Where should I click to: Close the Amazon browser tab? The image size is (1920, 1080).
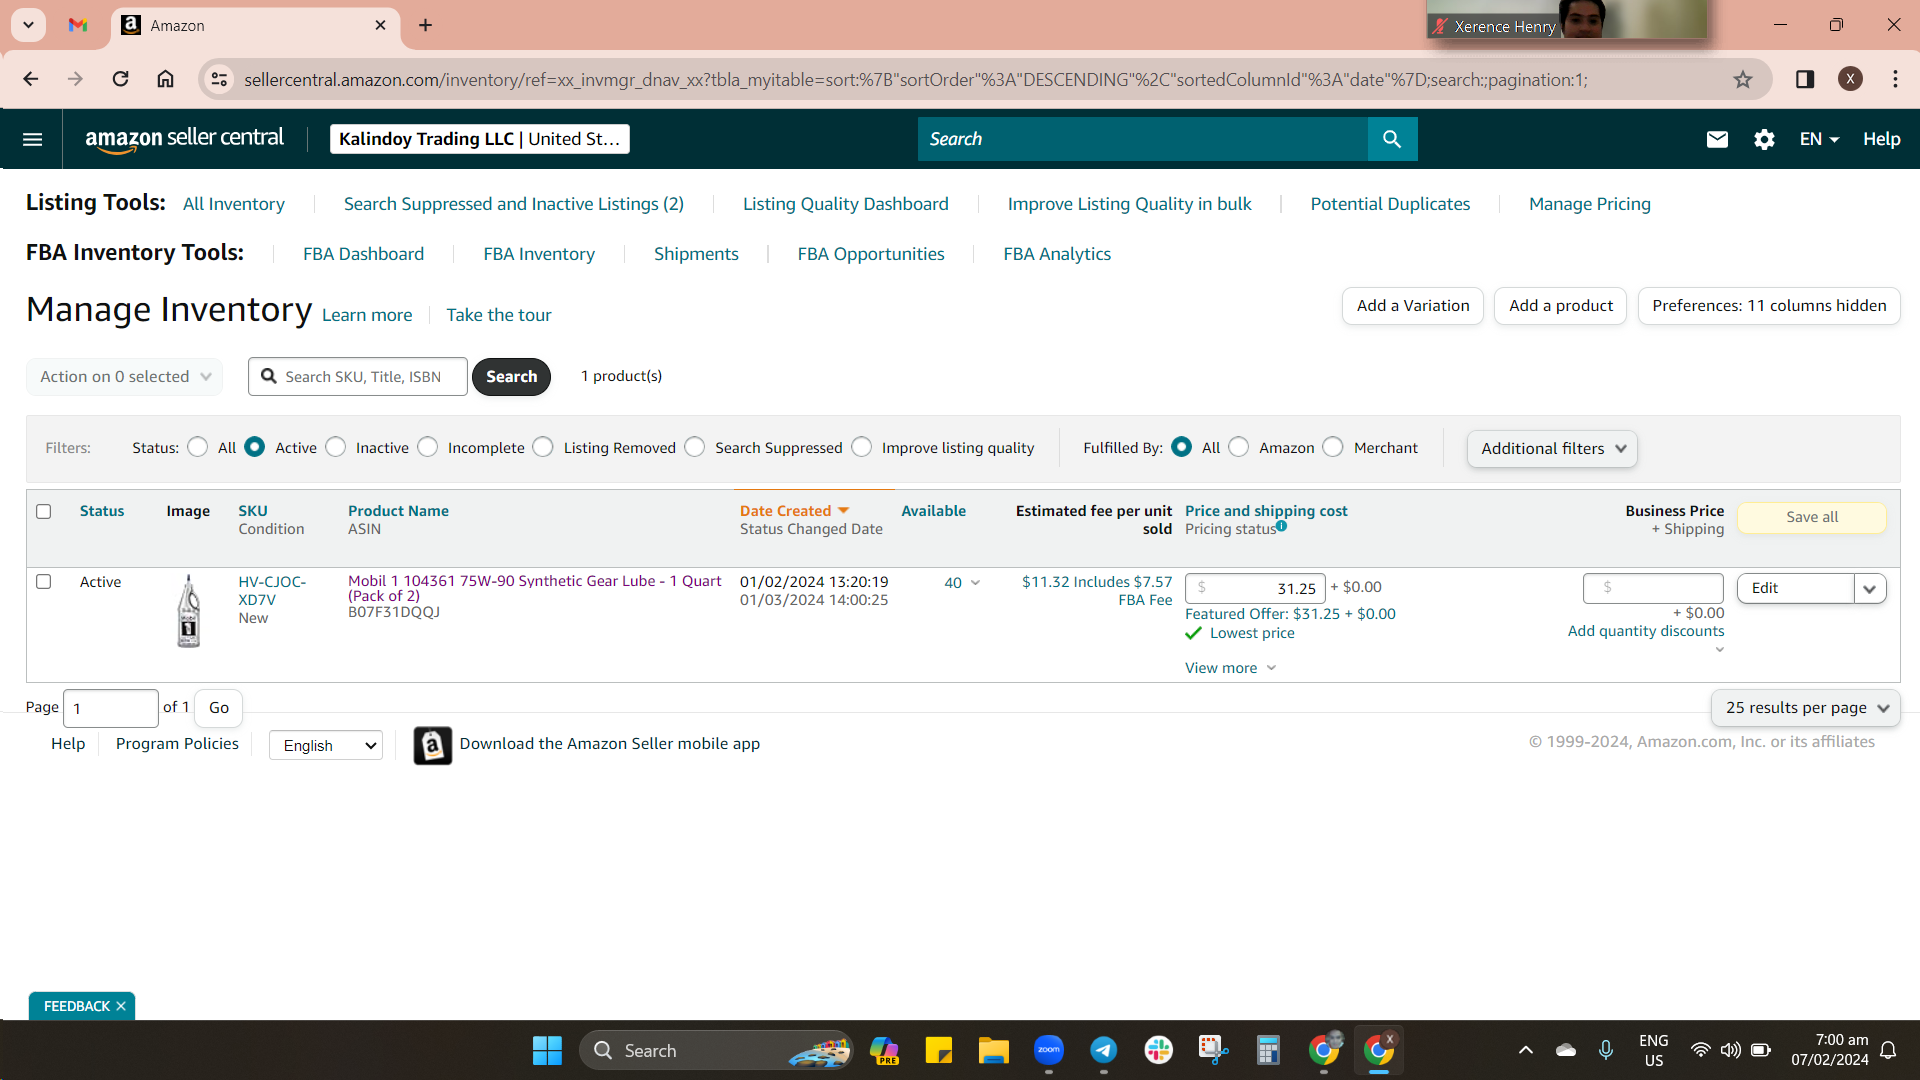pos(380,25)
